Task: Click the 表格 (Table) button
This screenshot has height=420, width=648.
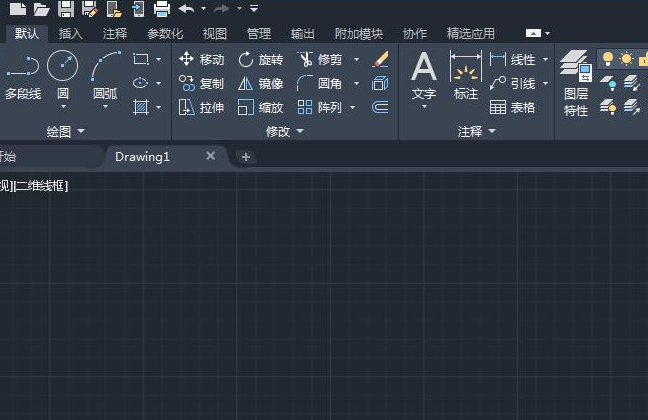Action: (x=512, y=108)
